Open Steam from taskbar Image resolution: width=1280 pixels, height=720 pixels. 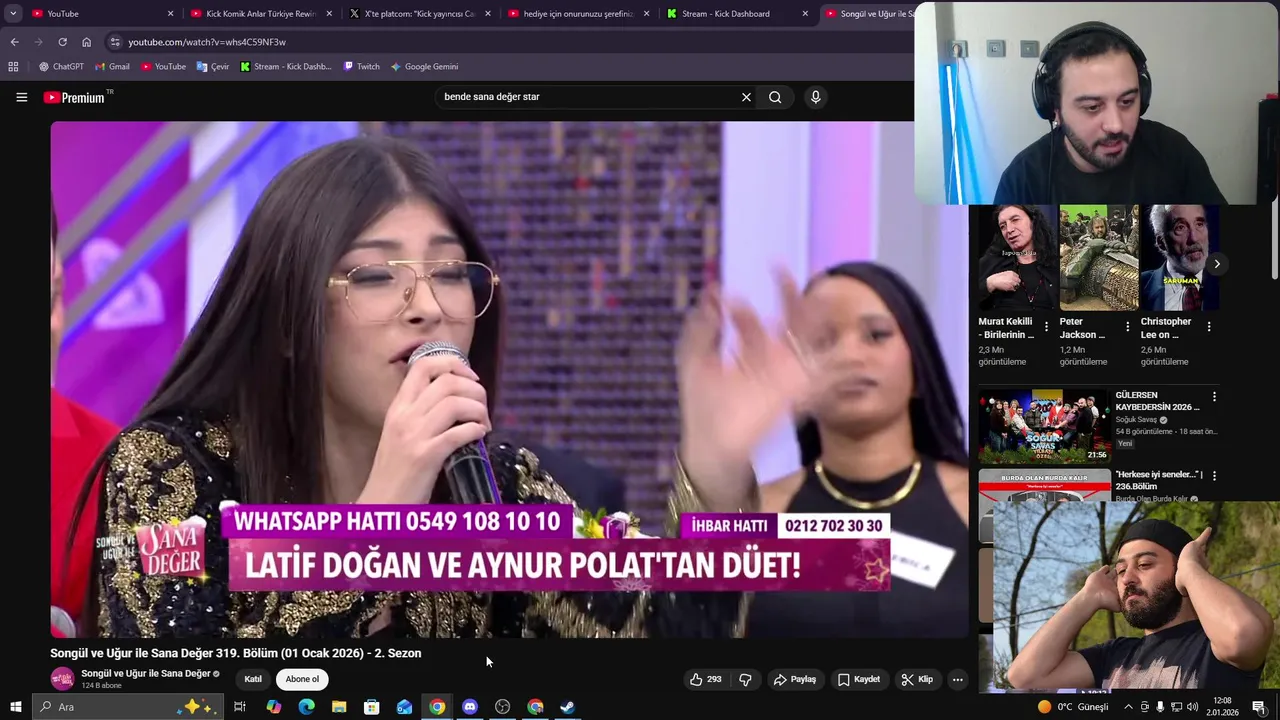coord(567,707)
